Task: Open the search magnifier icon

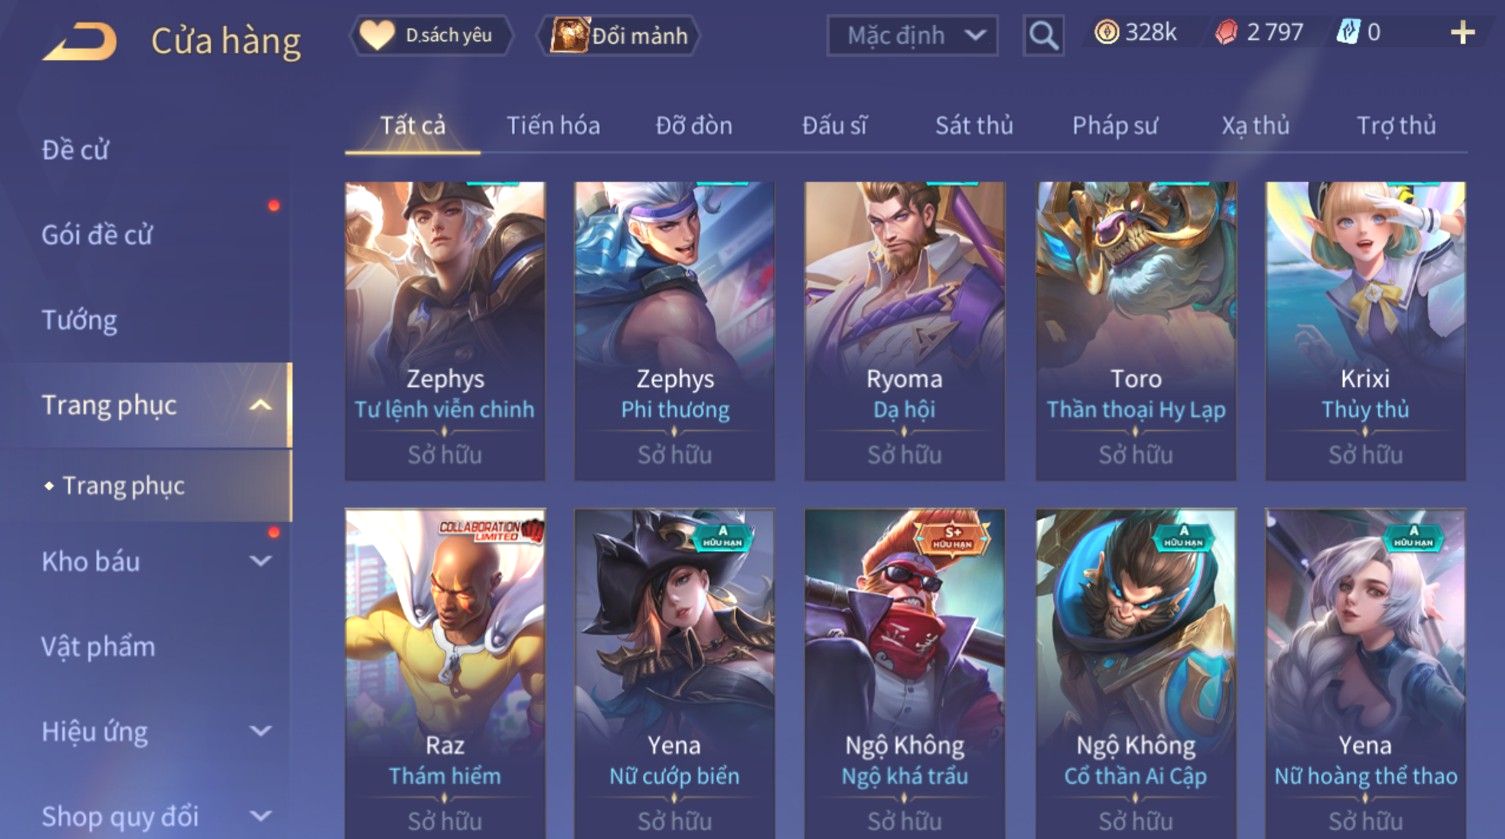Action: (x=1043, y=36)
